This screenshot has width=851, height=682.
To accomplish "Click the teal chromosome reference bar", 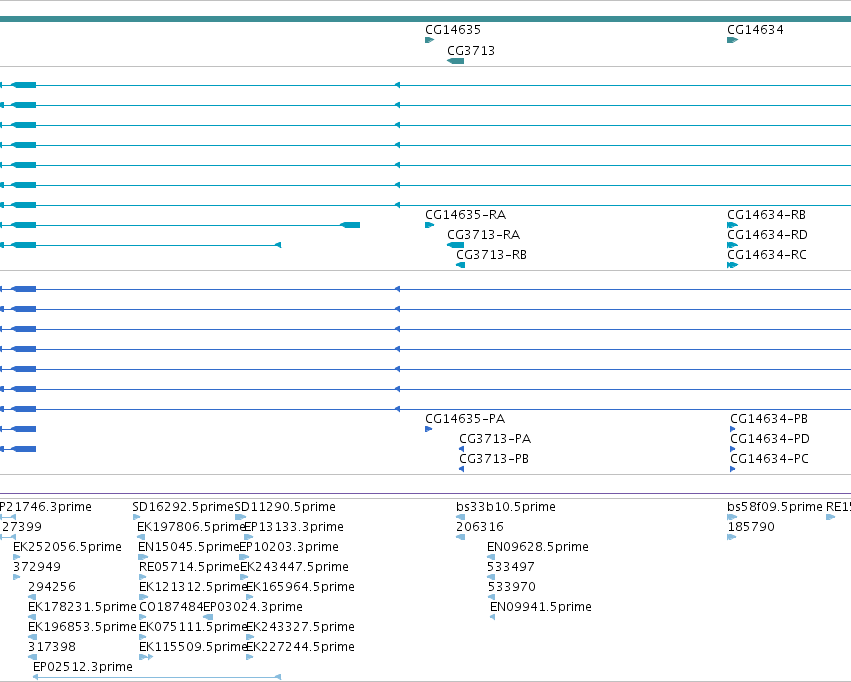I will point(426,19).
